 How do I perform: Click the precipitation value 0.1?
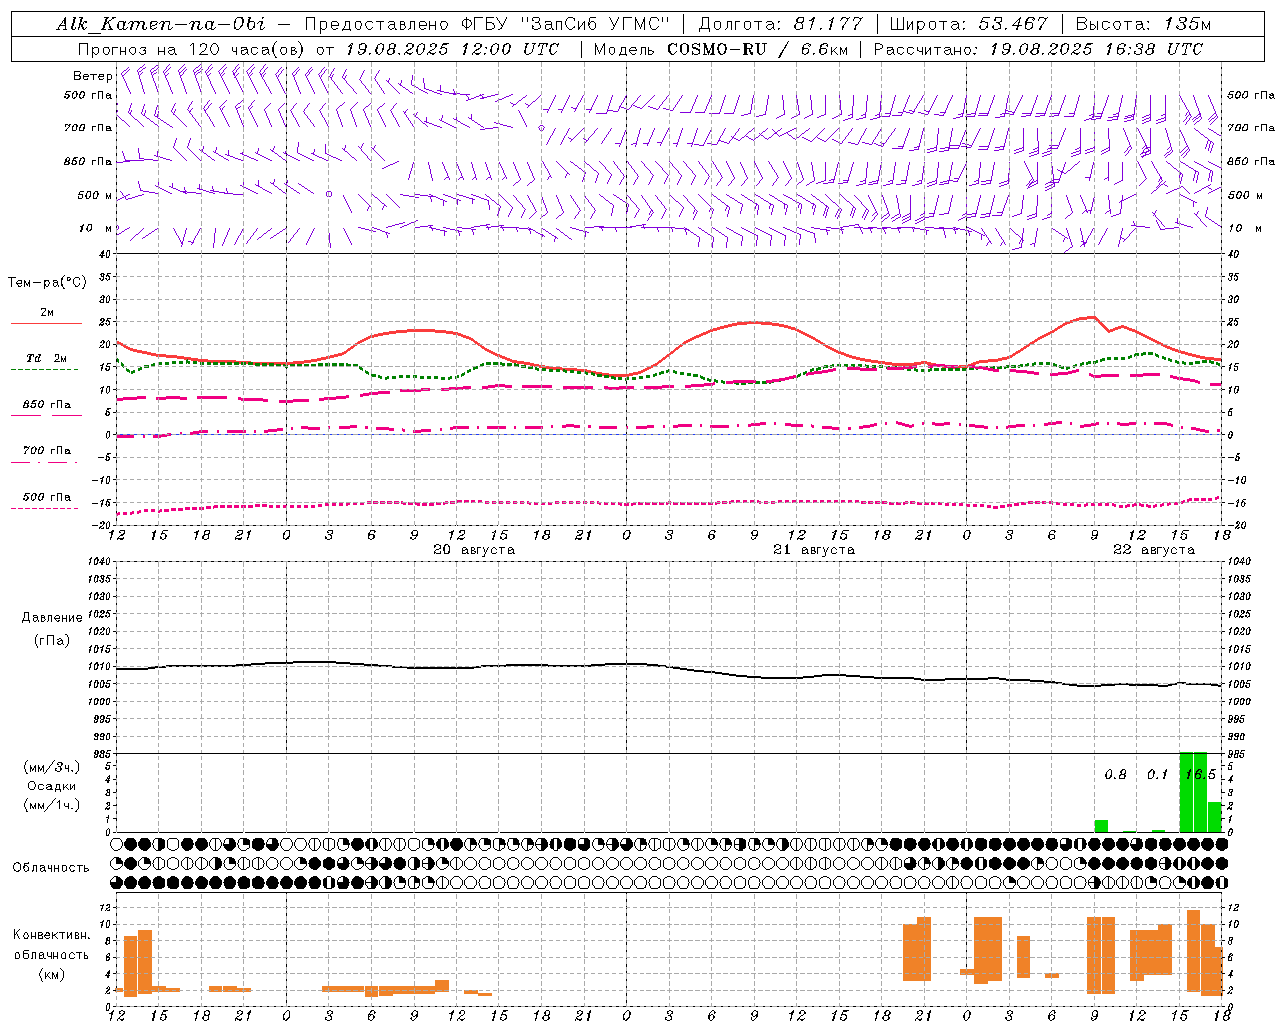click(x=1157, y=775)
